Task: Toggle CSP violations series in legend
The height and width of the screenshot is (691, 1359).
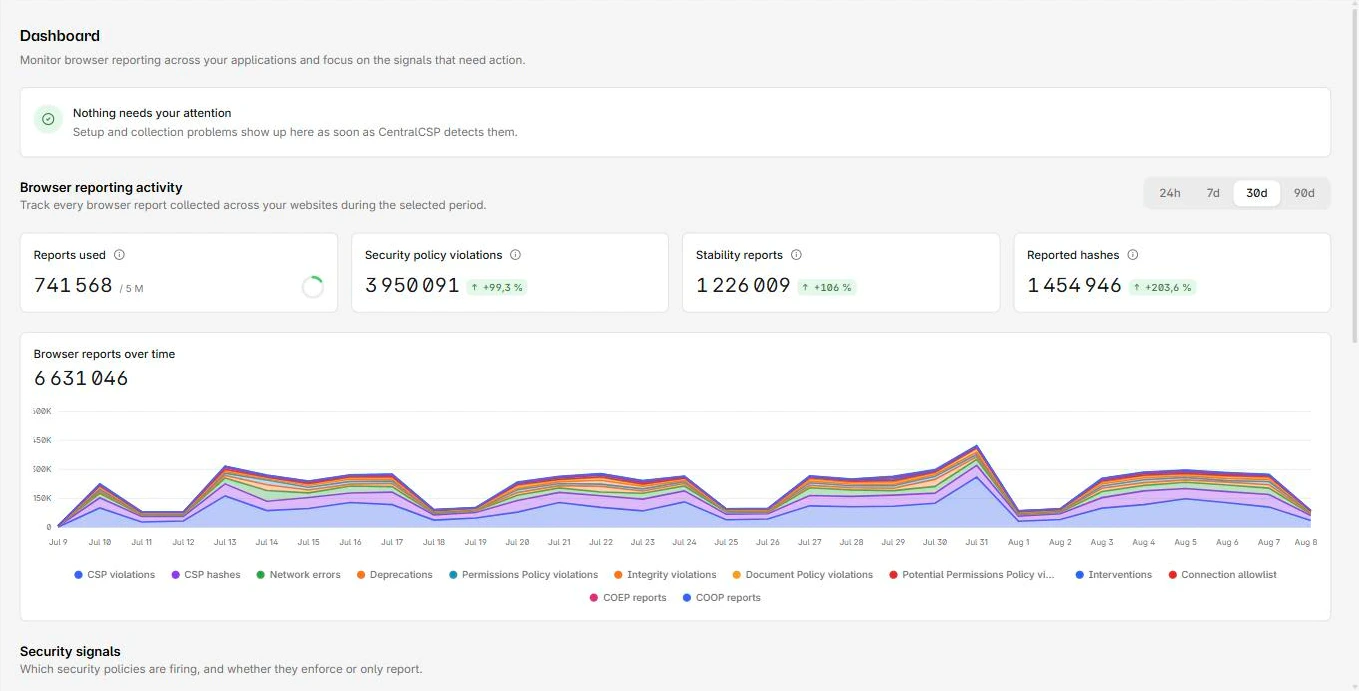Action: 115,575
